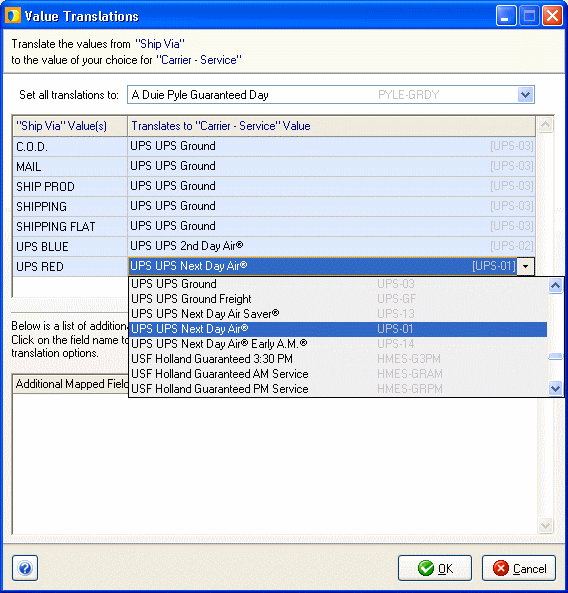Click Additional Mapped Fields scroll down arrow
This screenshot has width=568, height=593.
545,525
